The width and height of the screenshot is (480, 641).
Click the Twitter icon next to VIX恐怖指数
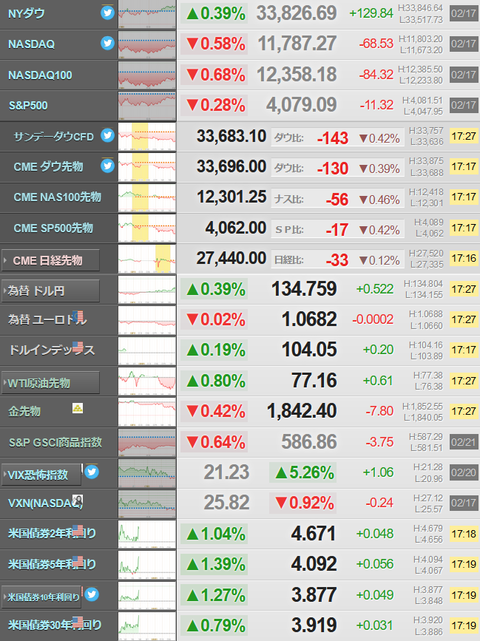pyautogui.click(x=92, y=472)
